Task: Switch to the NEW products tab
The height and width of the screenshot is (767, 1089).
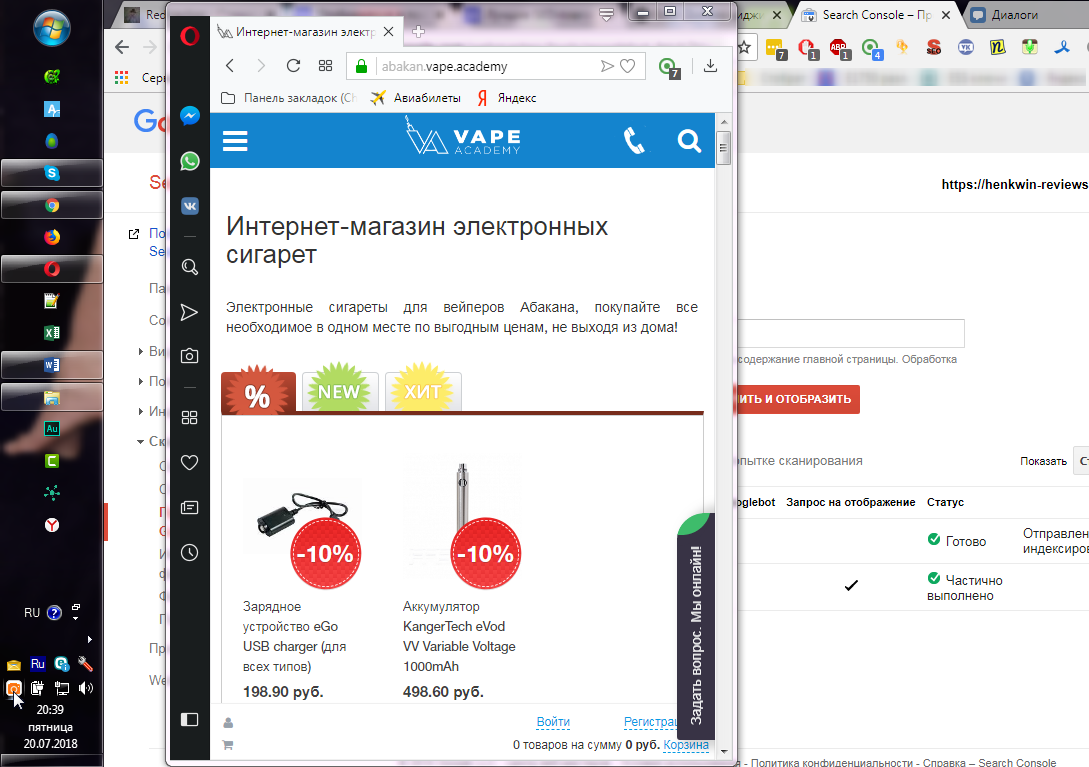Action: click(340, 391)
